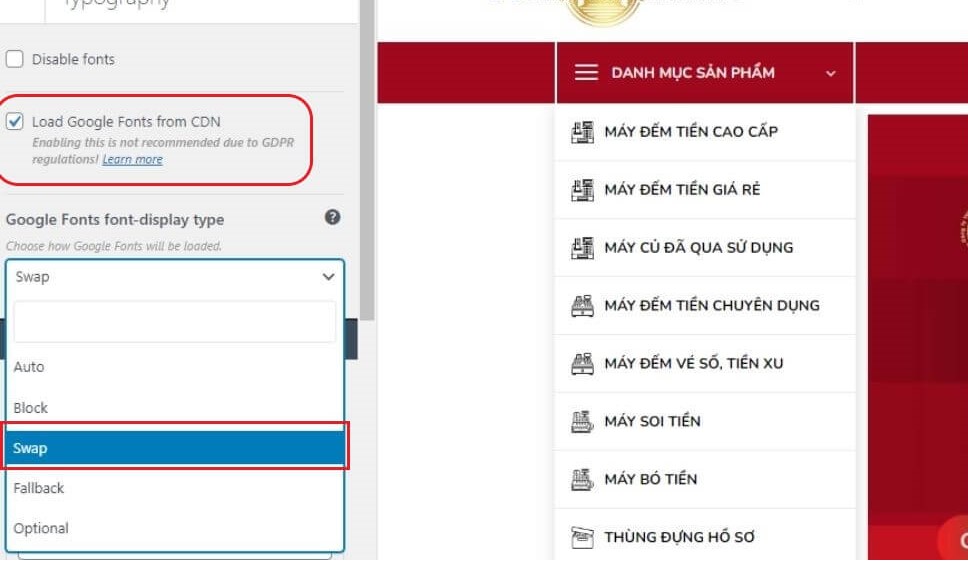The height and width of the screenshot is (564, 968).
Task: Open the MÁY SOI TIỀN category
Action: pos(653,421)
